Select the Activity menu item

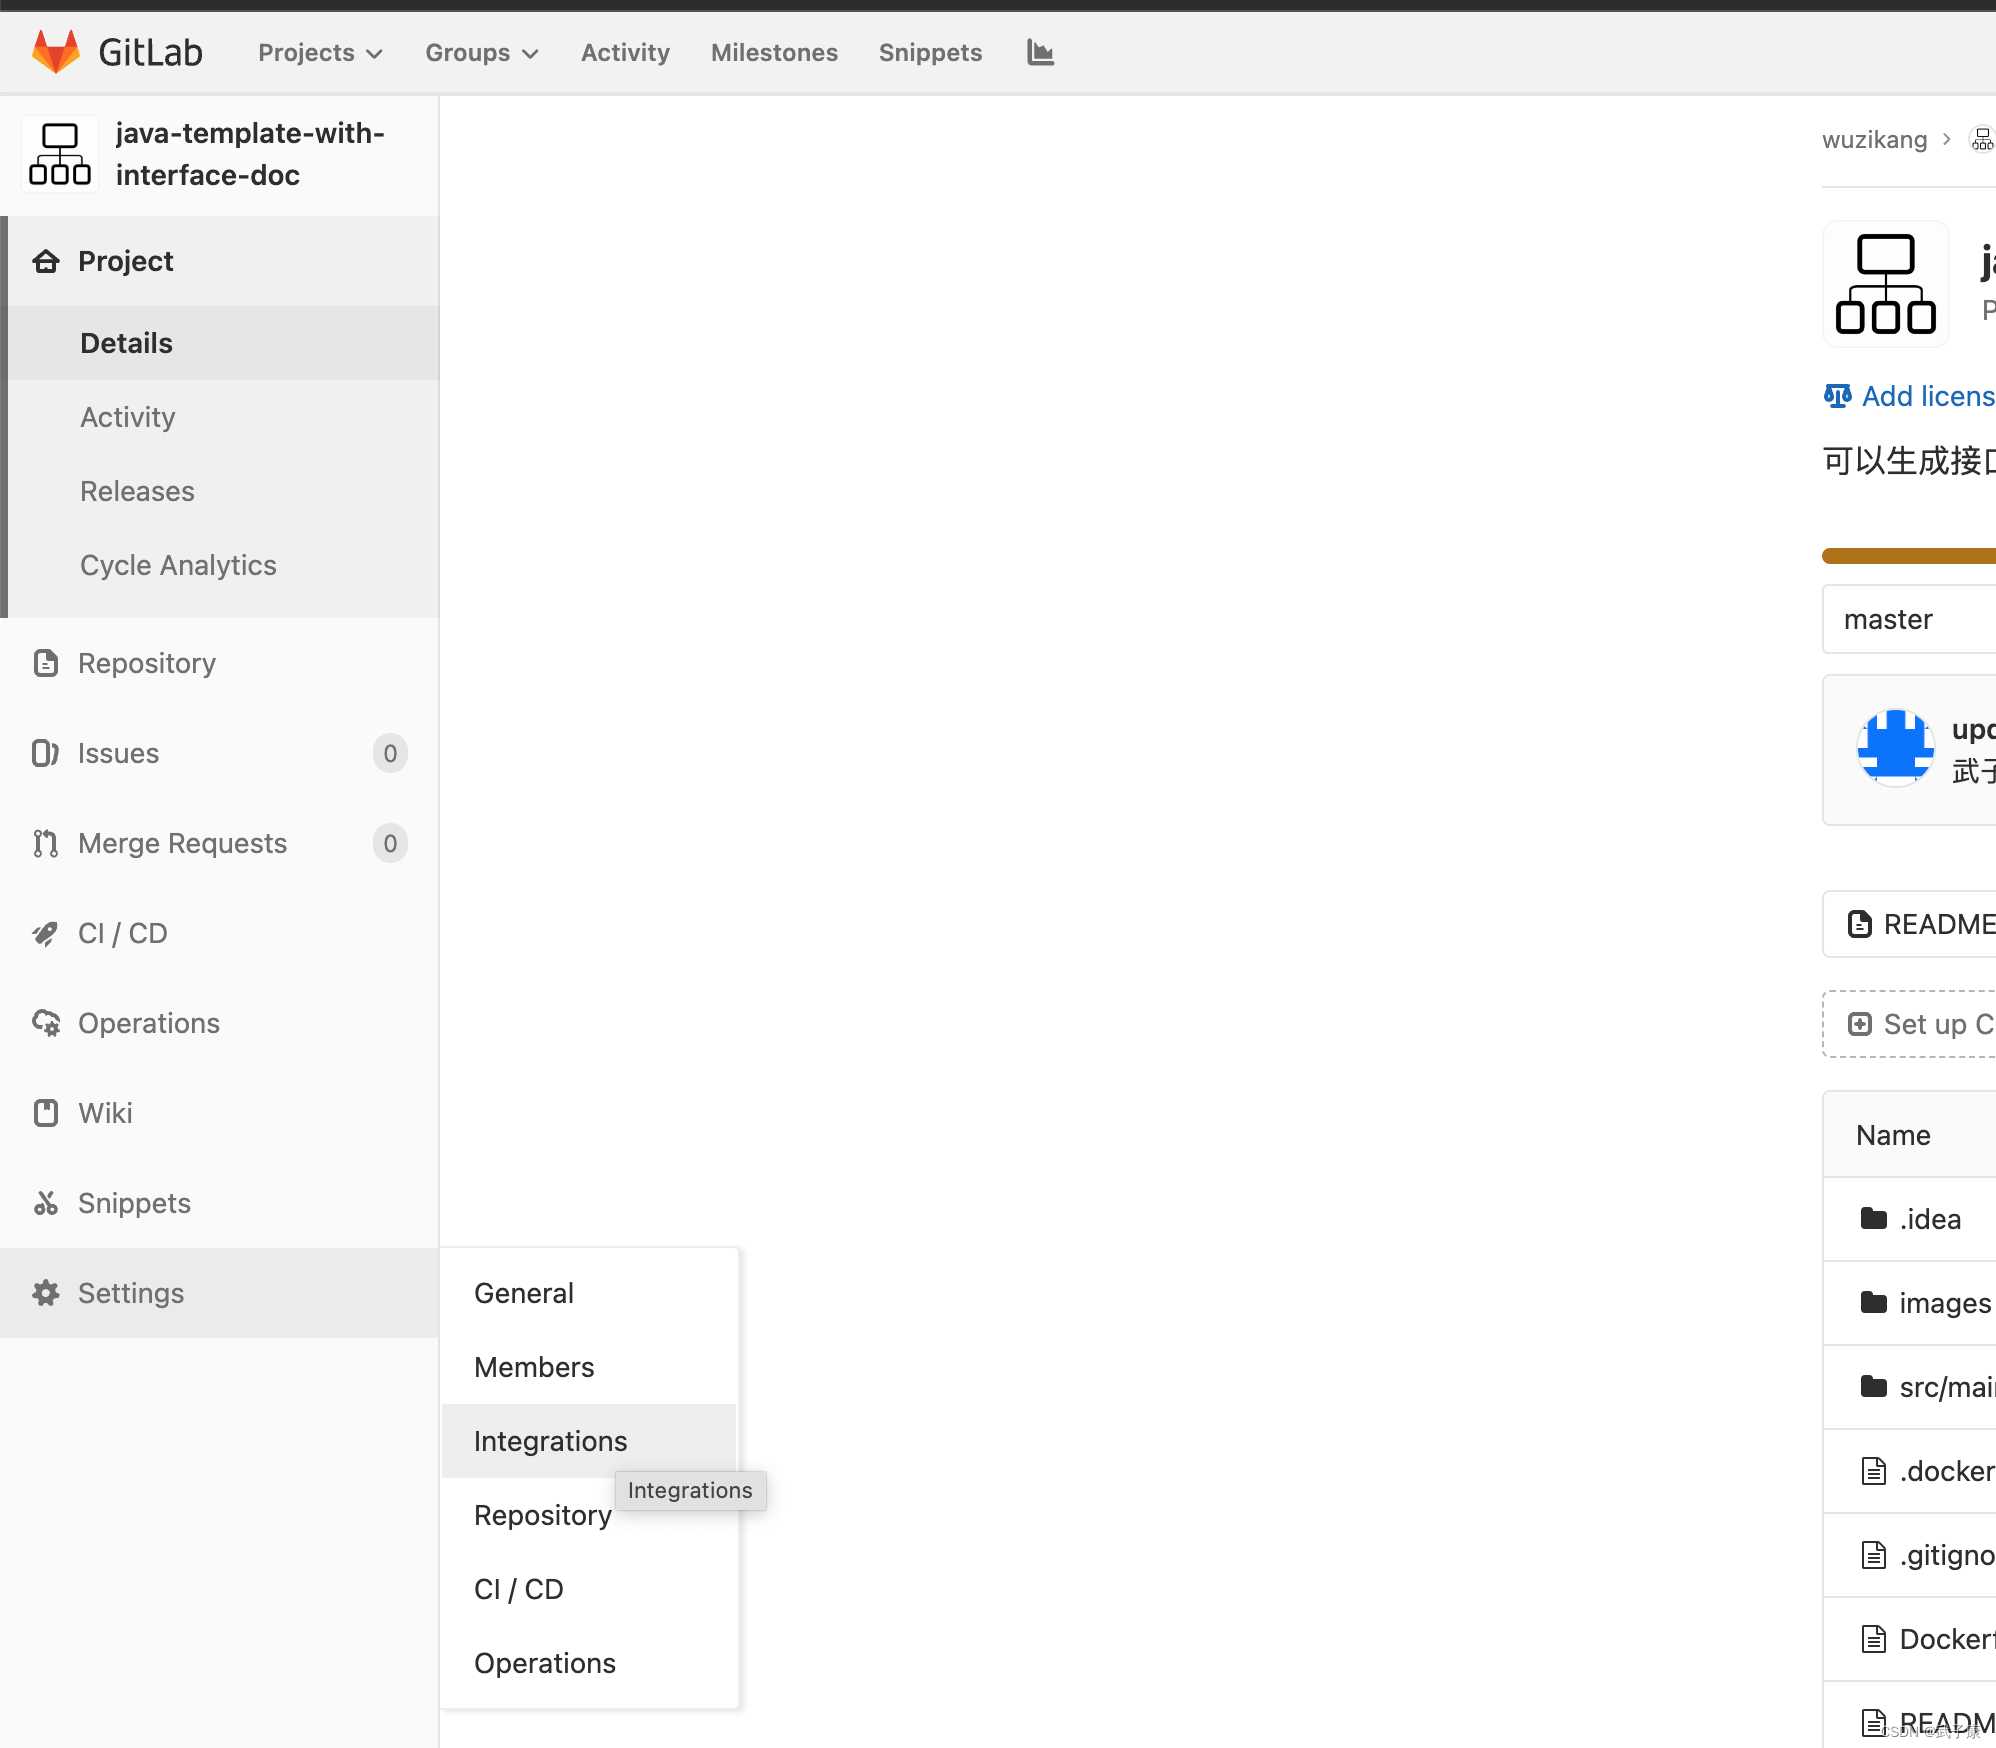tap(127, 416)
